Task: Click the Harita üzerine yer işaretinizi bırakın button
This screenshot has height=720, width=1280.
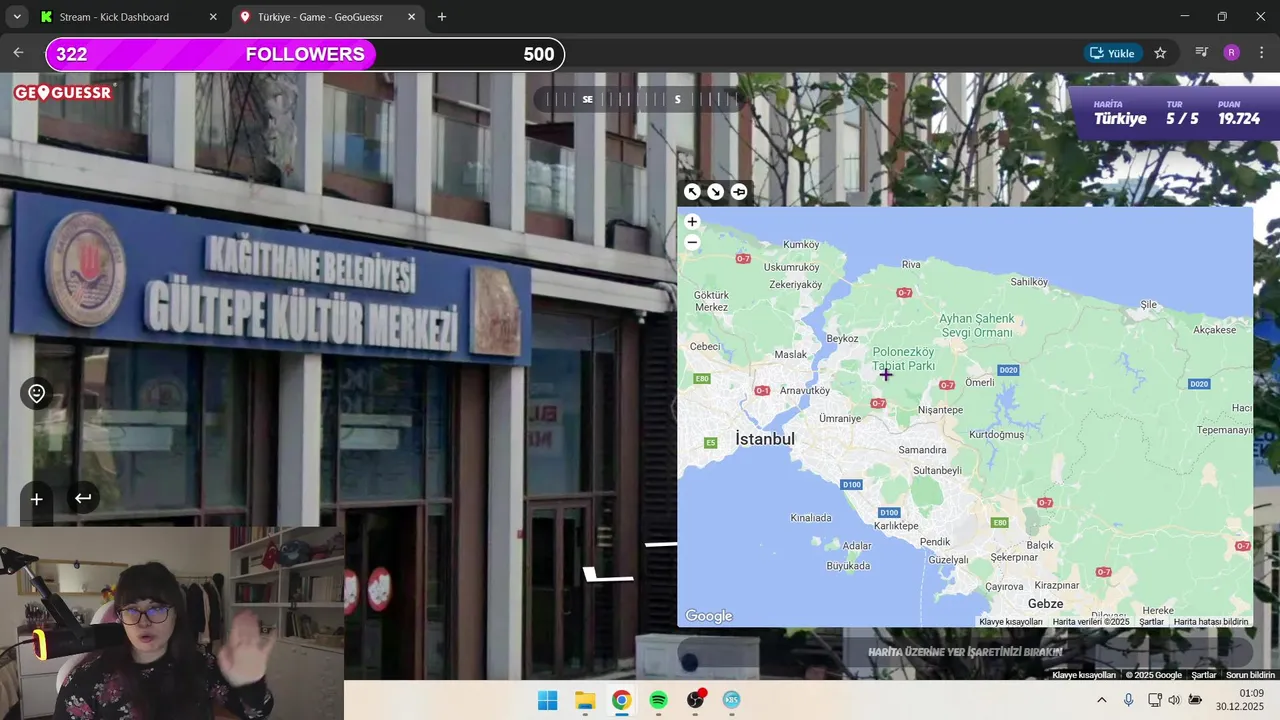Action: pos(965,652)
